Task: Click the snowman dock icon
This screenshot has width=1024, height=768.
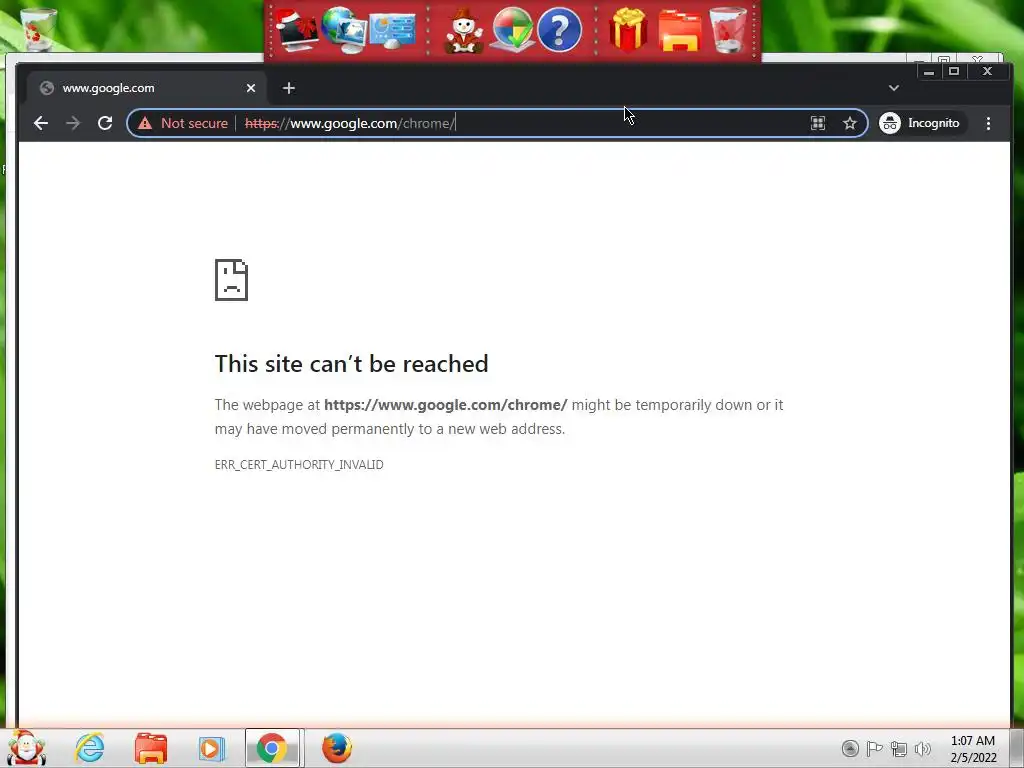Action: click(x=464, y=30)
